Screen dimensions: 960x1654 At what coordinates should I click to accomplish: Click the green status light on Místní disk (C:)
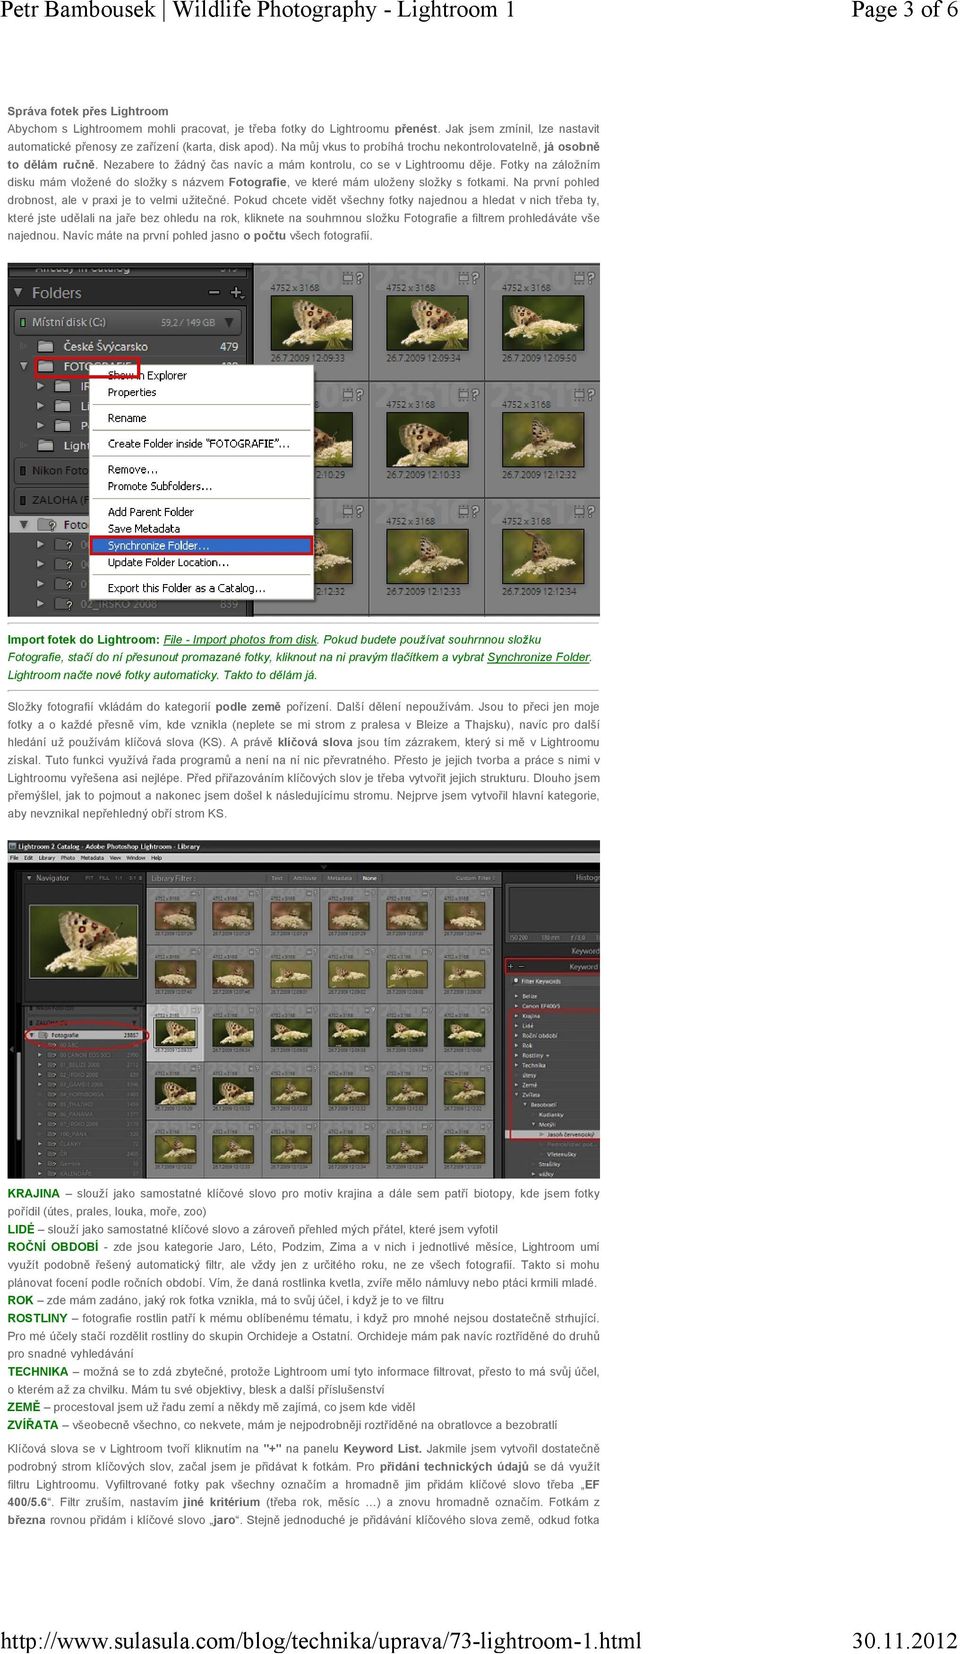tap(22, 322)
